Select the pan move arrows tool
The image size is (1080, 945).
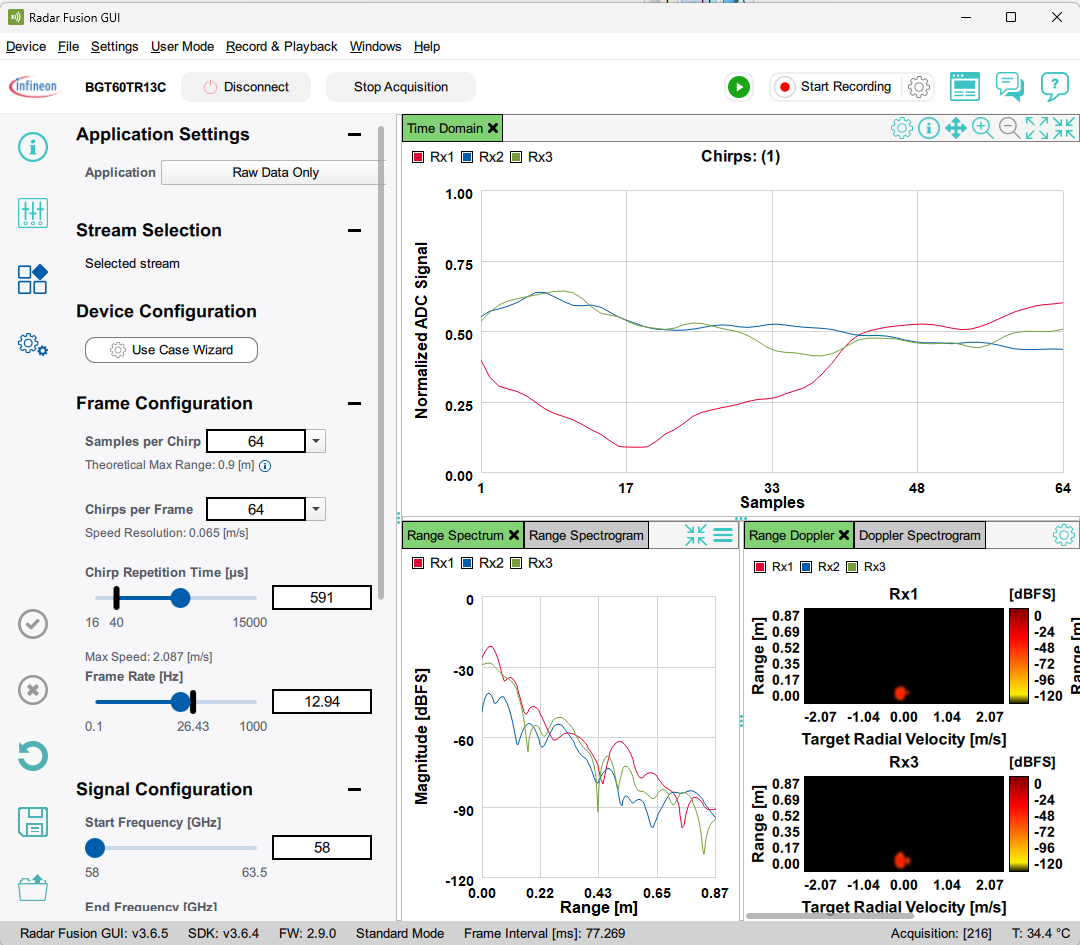coord(956,128)
